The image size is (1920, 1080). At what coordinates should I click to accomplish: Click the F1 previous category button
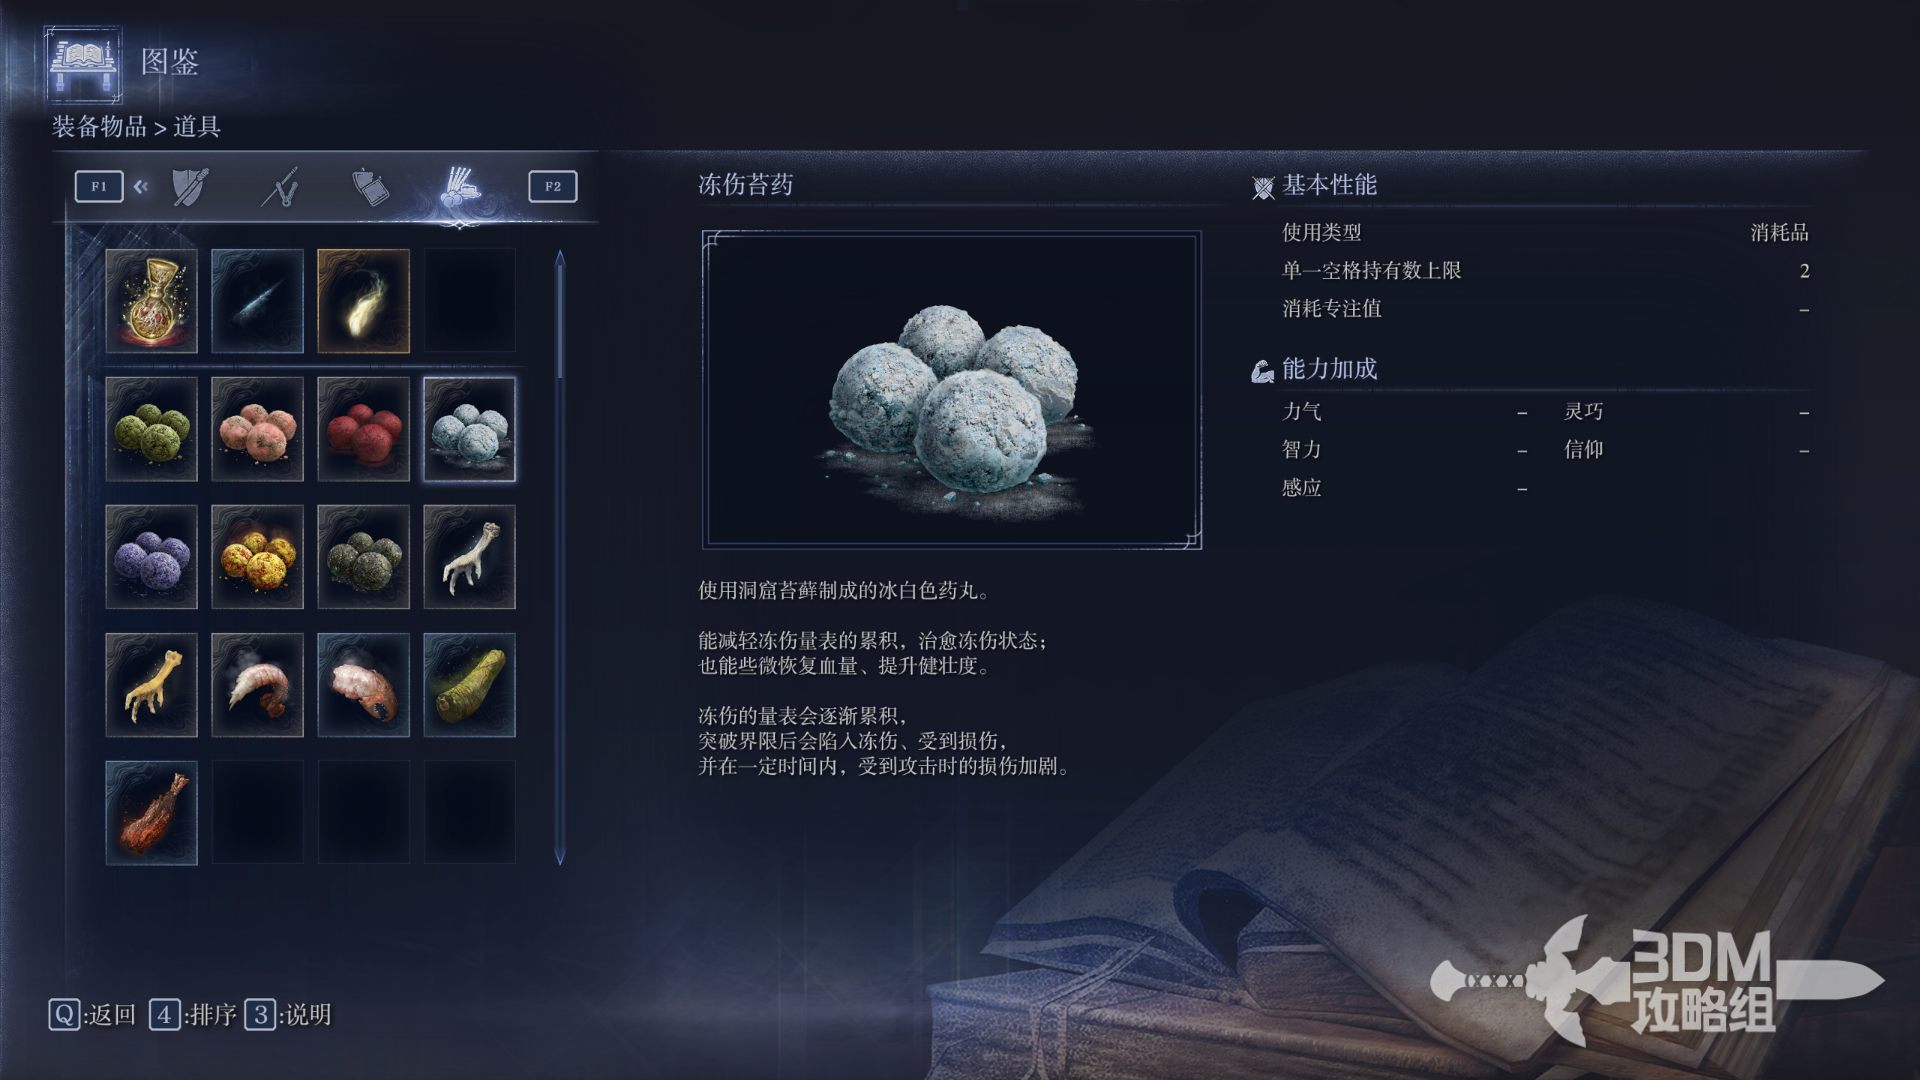tap(99, 186)
